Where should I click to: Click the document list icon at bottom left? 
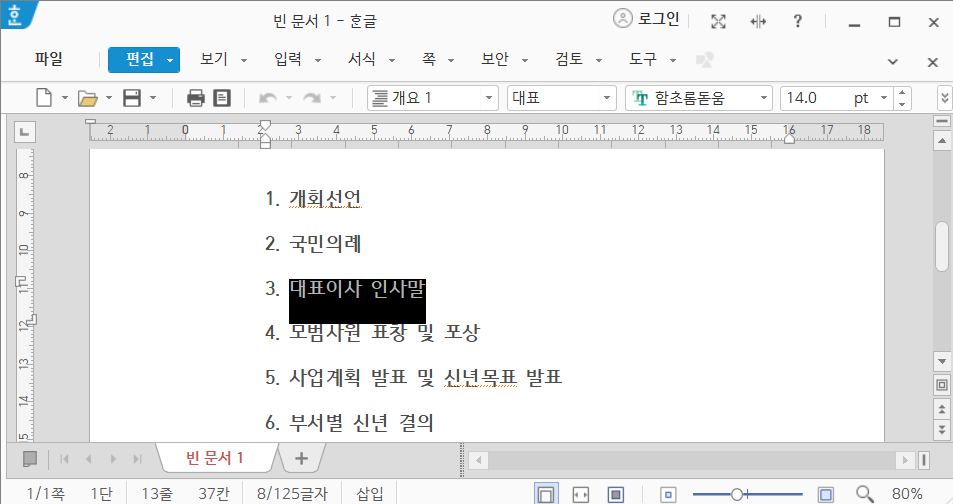click(x=29, y=459)
